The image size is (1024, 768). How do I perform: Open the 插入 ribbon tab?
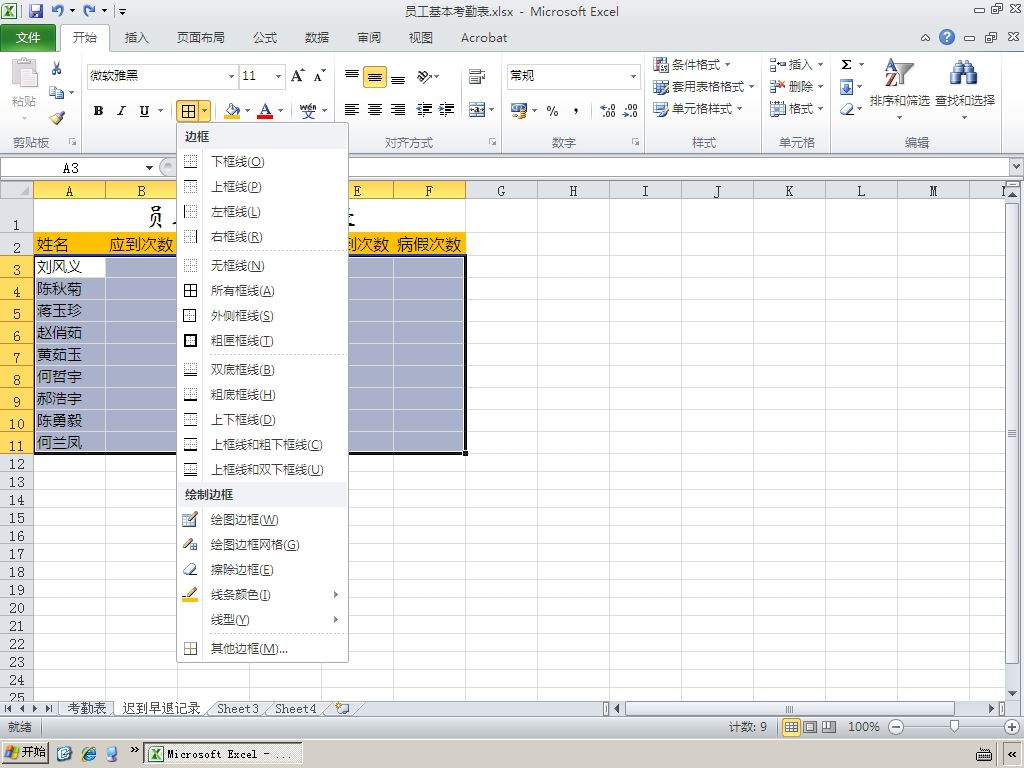coord(136,38)
